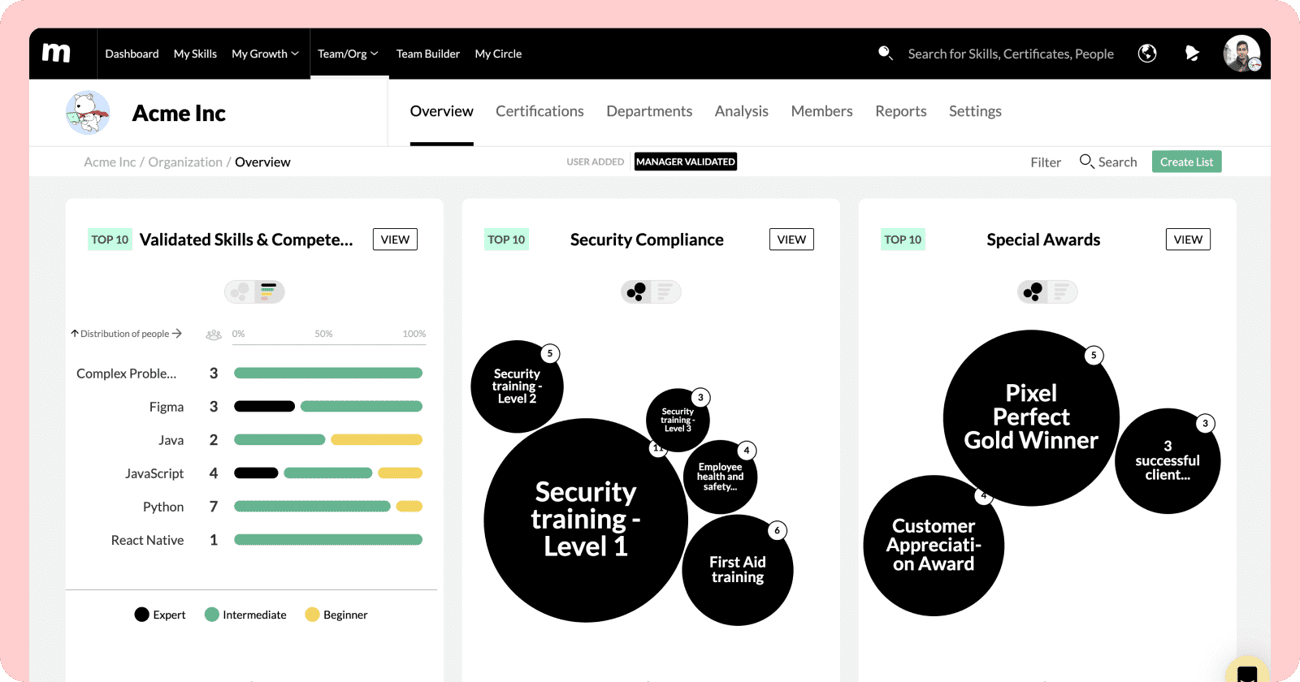Switch to the Members tab
The image size is (1300, 682).
click(x=821, y=111)
